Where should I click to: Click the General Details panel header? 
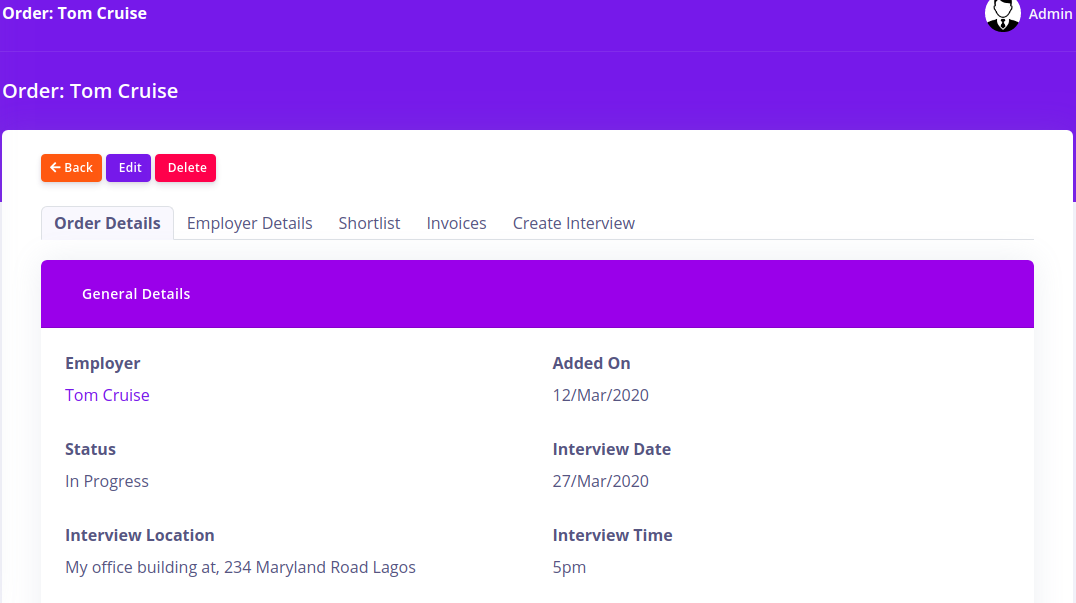pos(136,294)
